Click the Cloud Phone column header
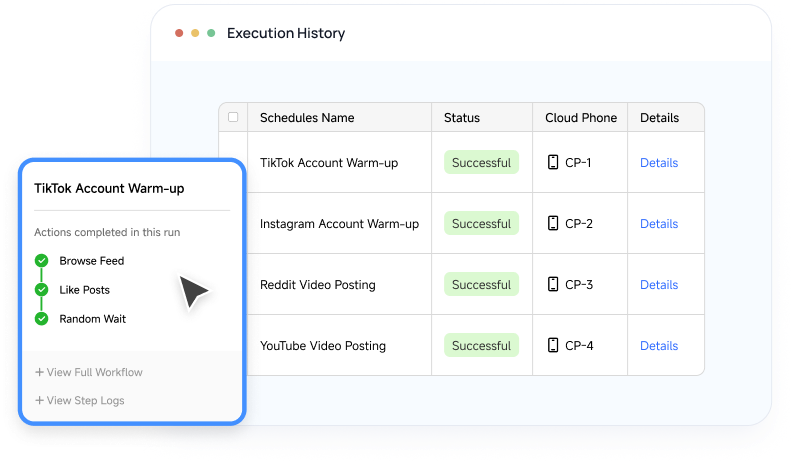793x462 pixels. (x=581, y=118)
